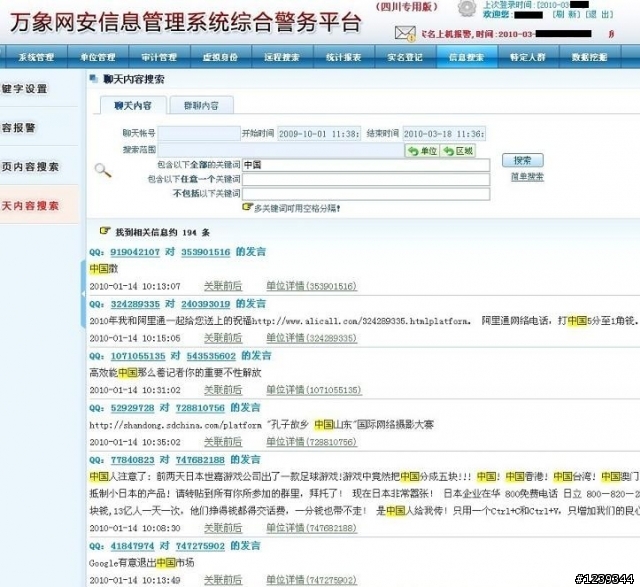Click the 单位 scope button

pos(422,151)
